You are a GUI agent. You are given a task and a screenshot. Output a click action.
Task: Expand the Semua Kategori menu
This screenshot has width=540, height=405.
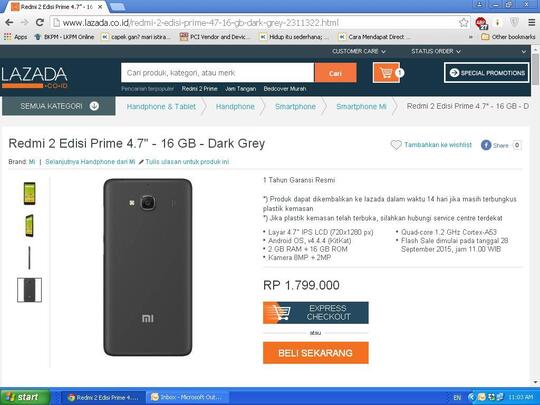59,106
